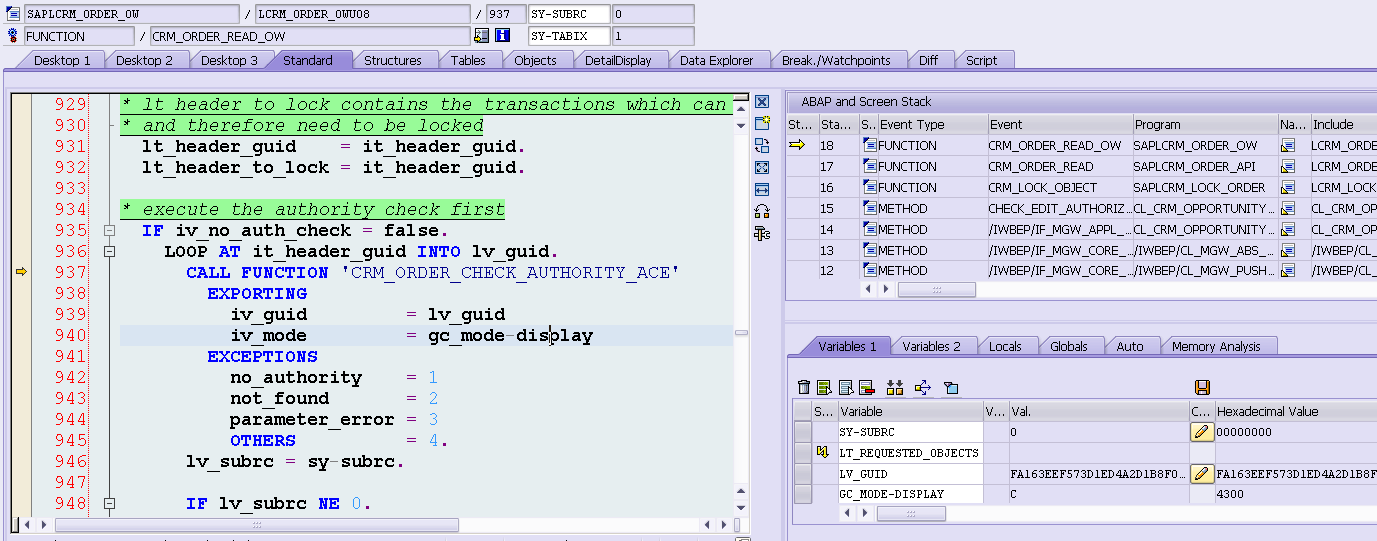1377x541 pixels.
Task: Click the pencil edit icon for SY-SUBRC
Action: tap(1201, 432)
